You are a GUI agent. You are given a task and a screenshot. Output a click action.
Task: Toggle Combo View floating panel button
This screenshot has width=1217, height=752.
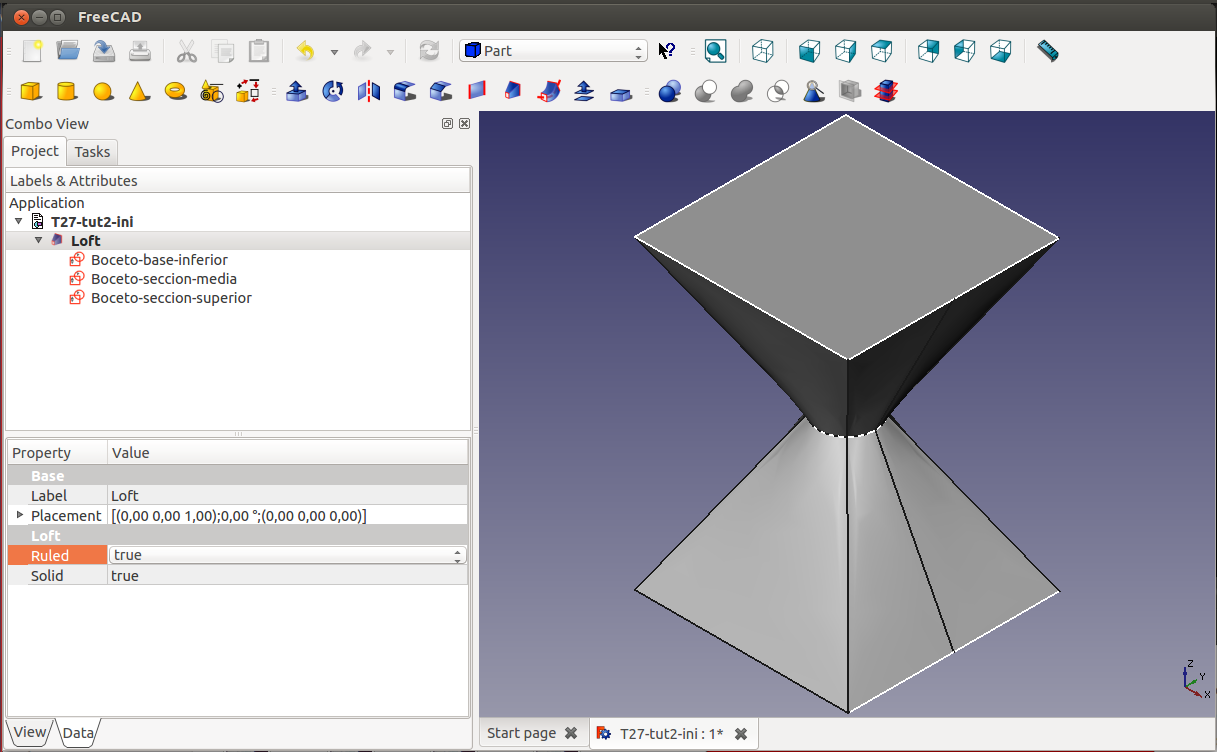[447, 123]
